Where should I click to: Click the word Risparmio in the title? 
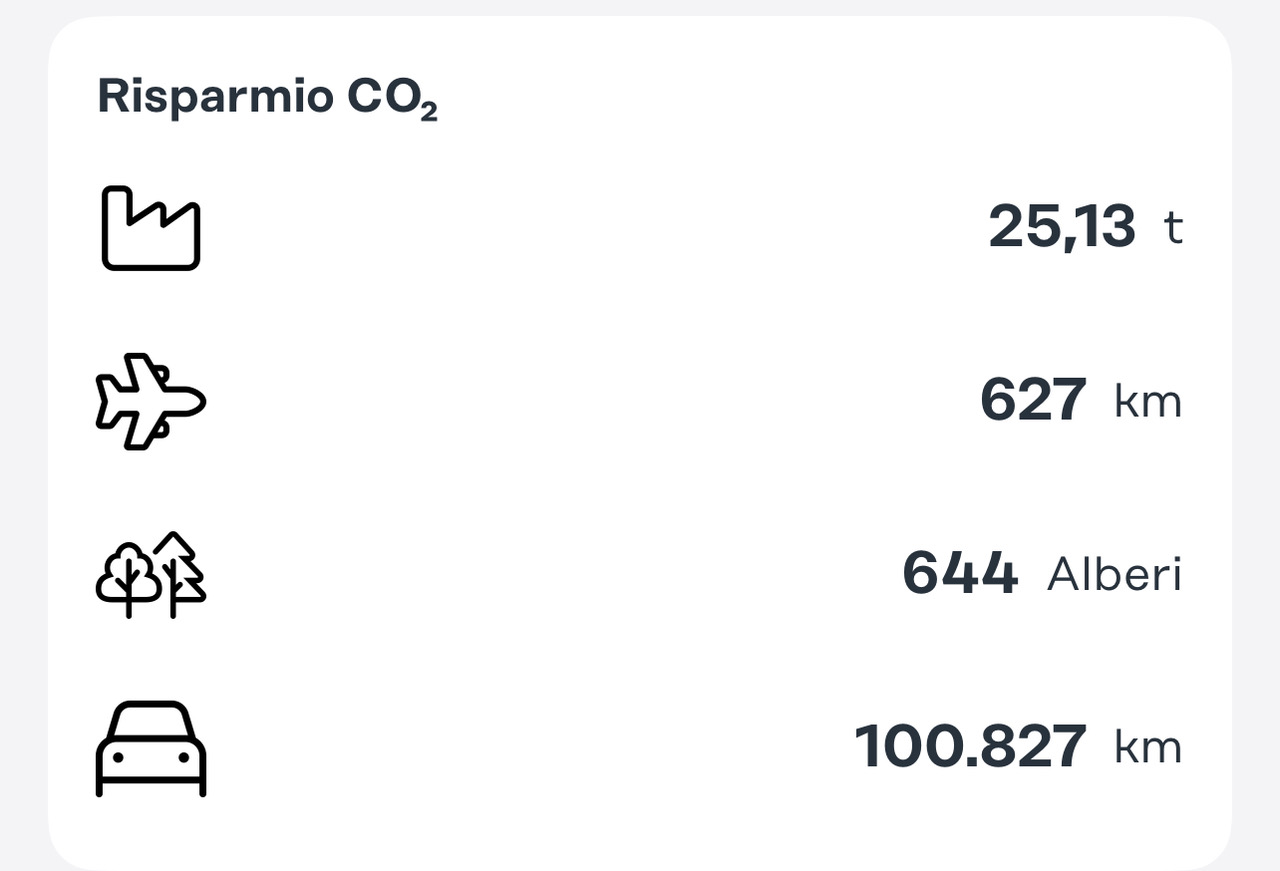tap(215, 99)
